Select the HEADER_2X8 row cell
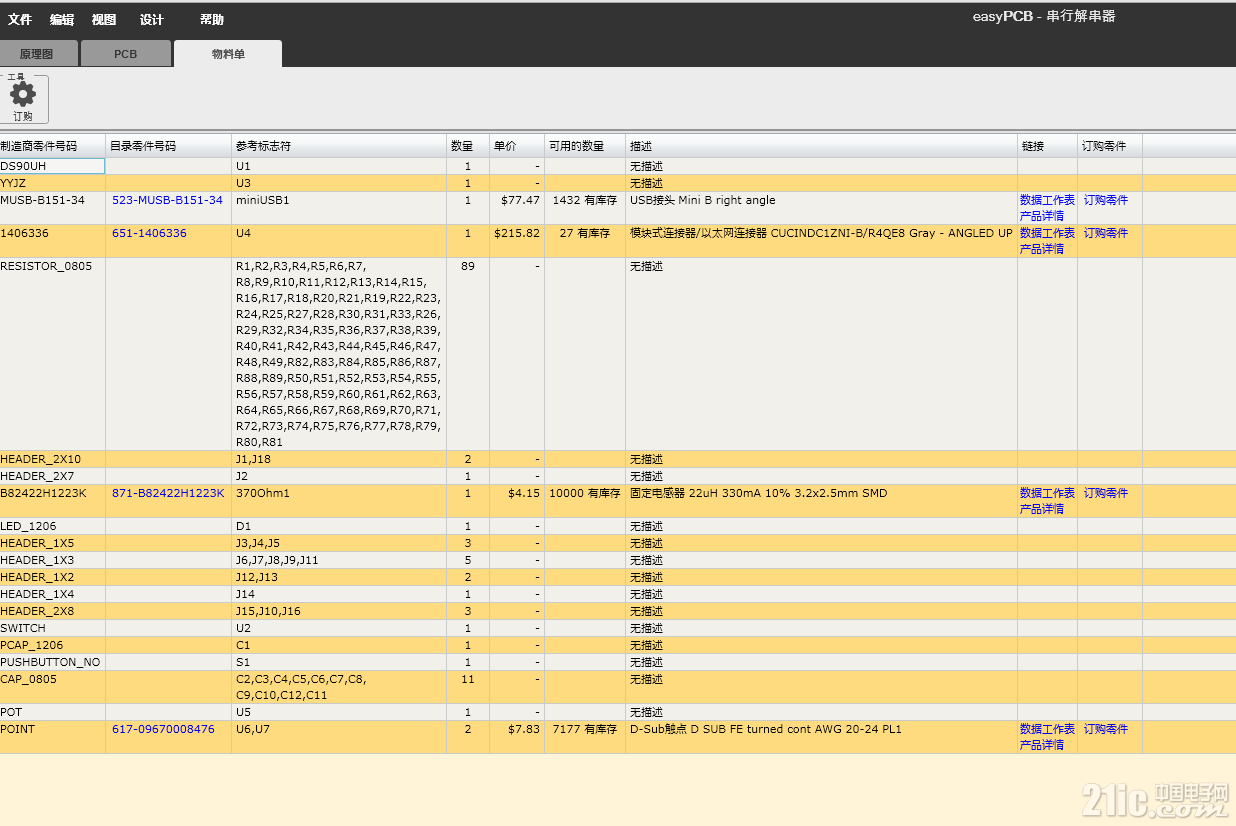Viewport: 1236px width, 826px height. pos(52,611)
